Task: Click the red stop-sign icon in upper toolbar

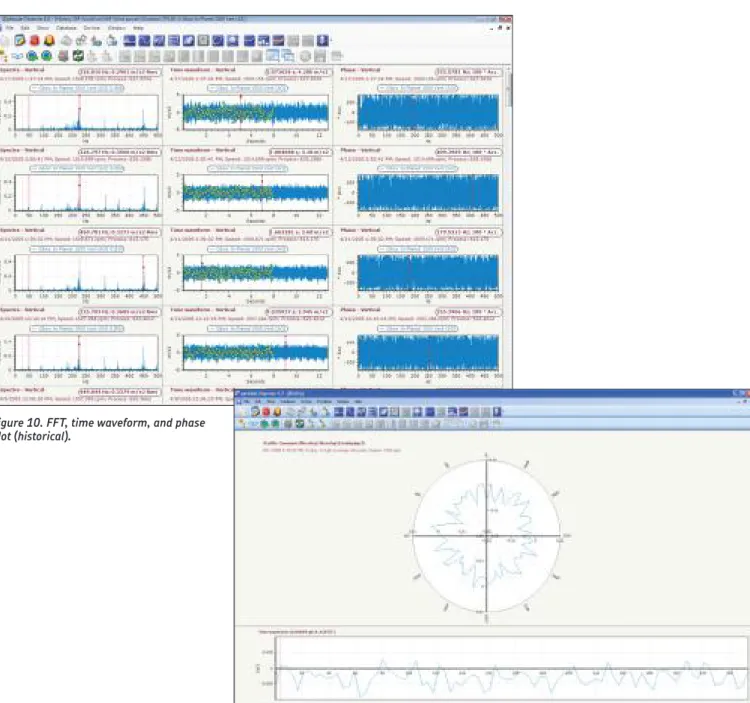Action: tap(34, 41)
